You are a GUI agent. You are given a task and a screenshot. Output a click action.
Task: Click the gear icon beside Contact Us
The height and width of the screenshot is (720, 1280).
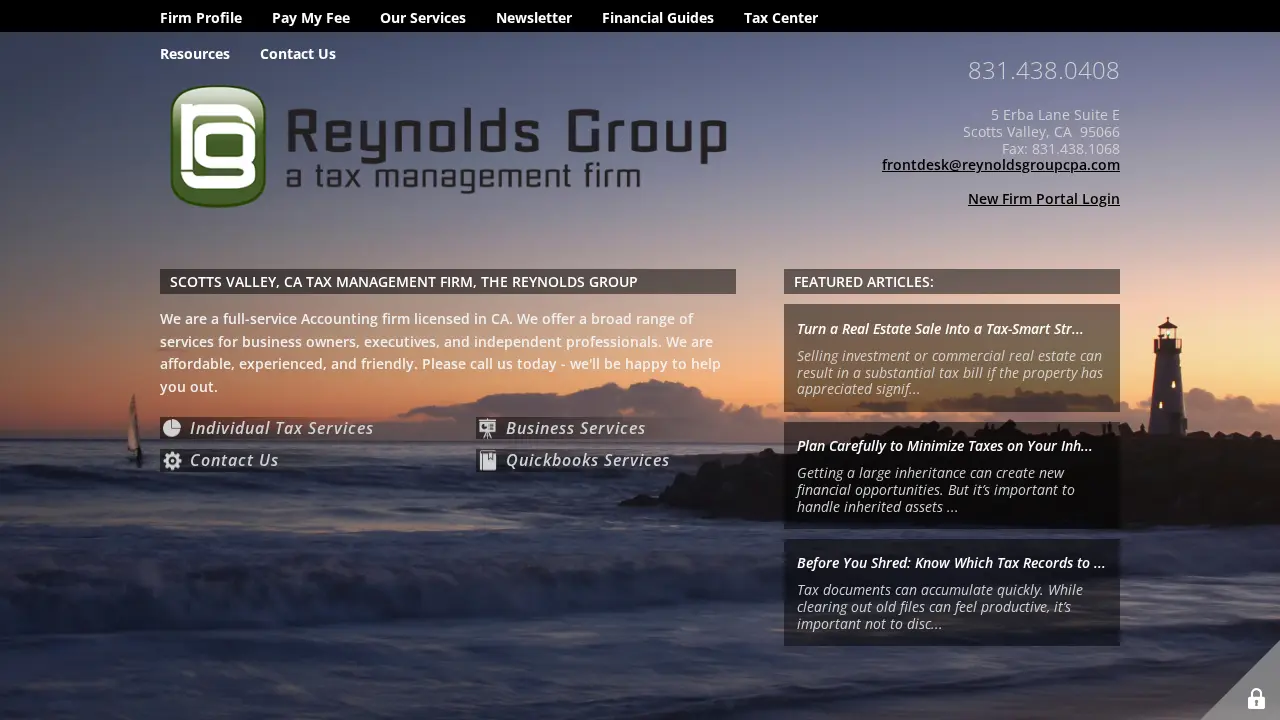point(172,460)
